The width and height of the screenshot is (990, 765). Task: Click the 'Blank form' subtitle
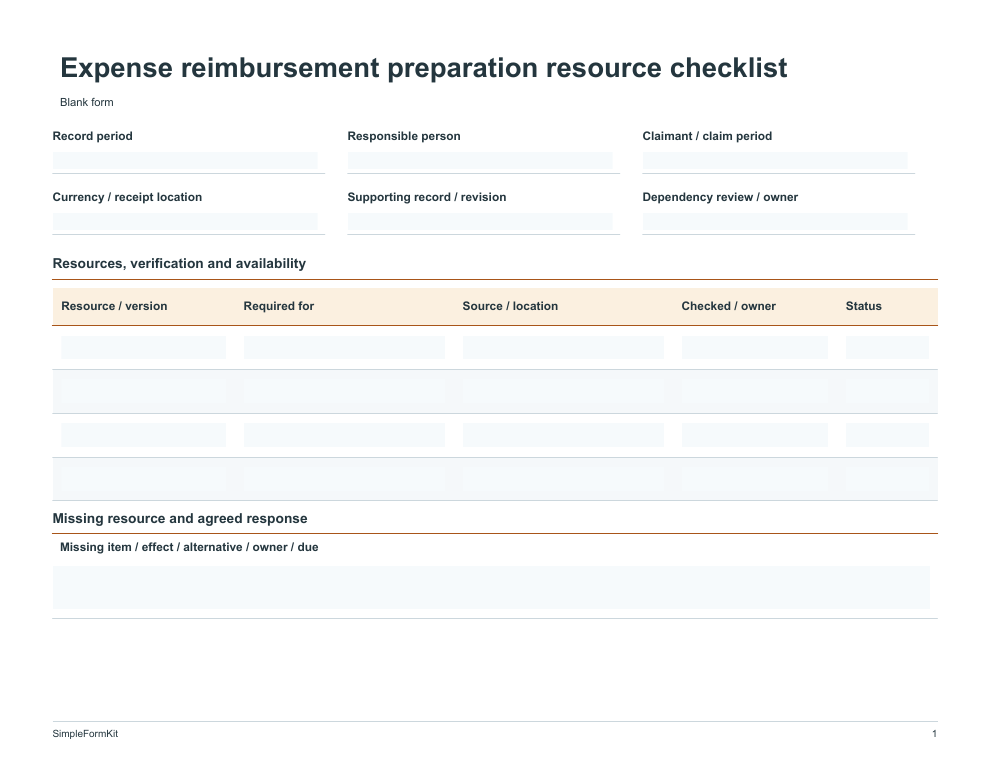(x=86, y=102)
